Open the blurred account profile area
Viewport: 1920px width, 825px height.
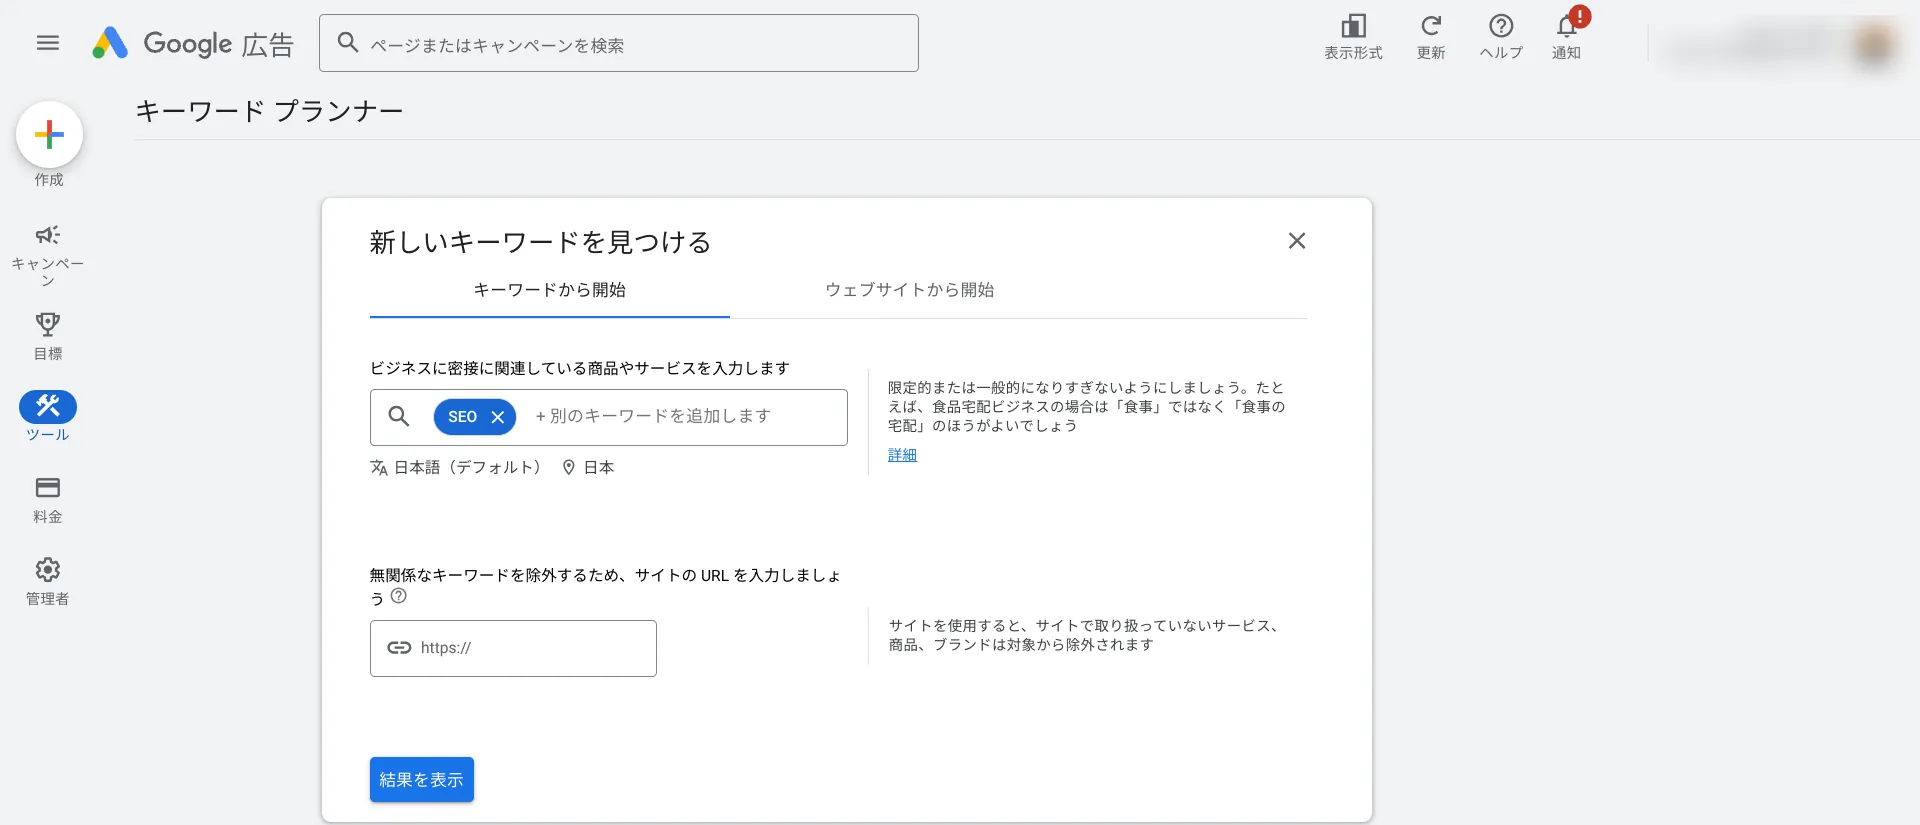(x=1780, y=44)
